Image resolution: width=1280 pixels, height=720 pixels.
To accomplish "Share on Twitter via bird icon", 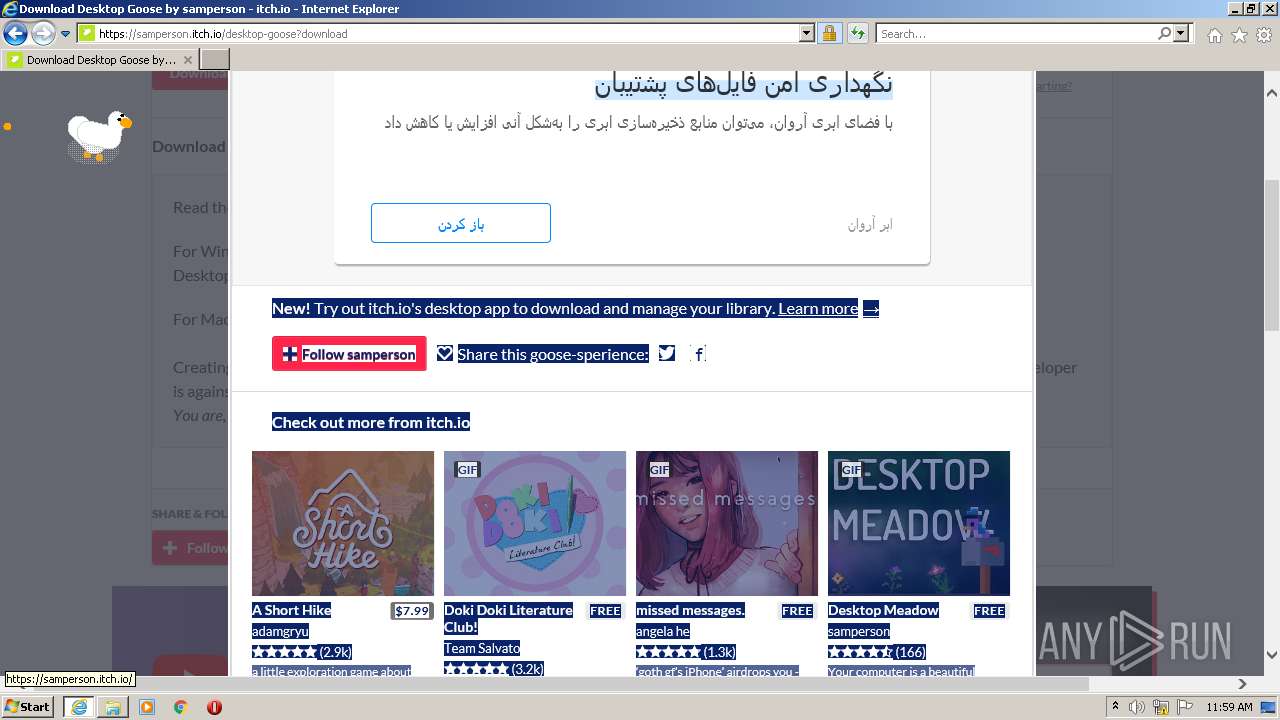I will 667,353.
